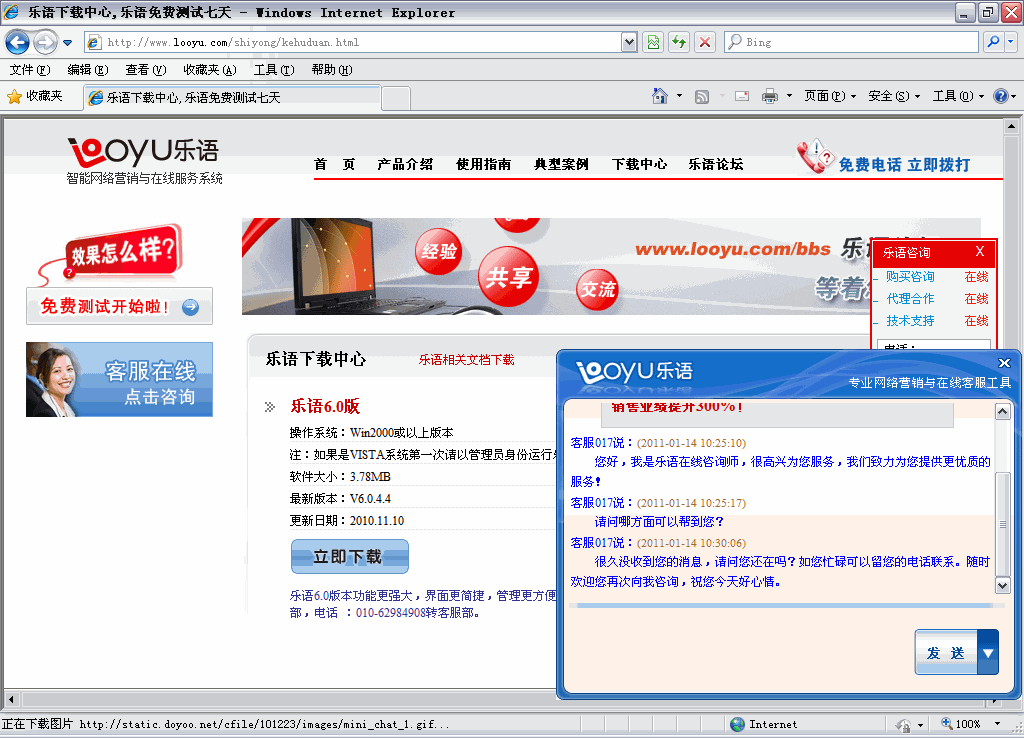Expand the send options dropdown arrow
1024x738 pixels.
(x=988, y=652)
